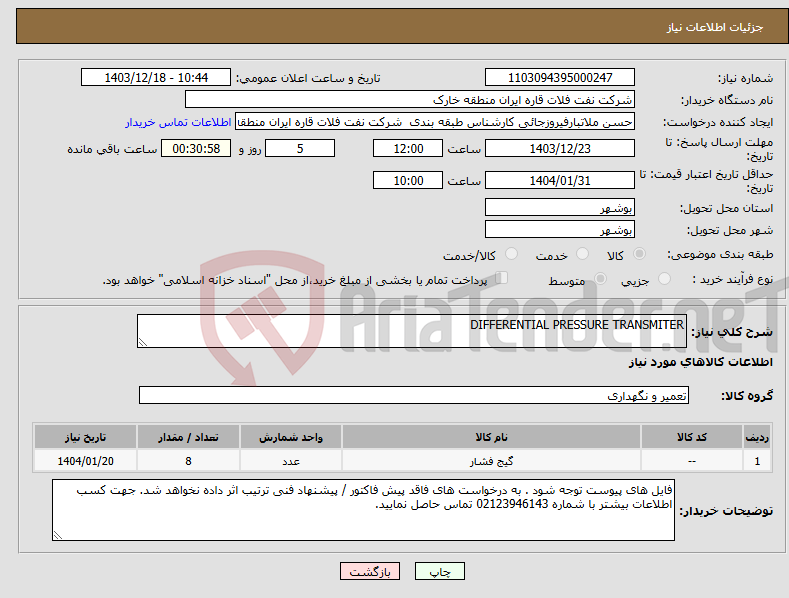The image size is (789, 598).
Task: Click the بازگشت back button
Action: coord(370,571)
